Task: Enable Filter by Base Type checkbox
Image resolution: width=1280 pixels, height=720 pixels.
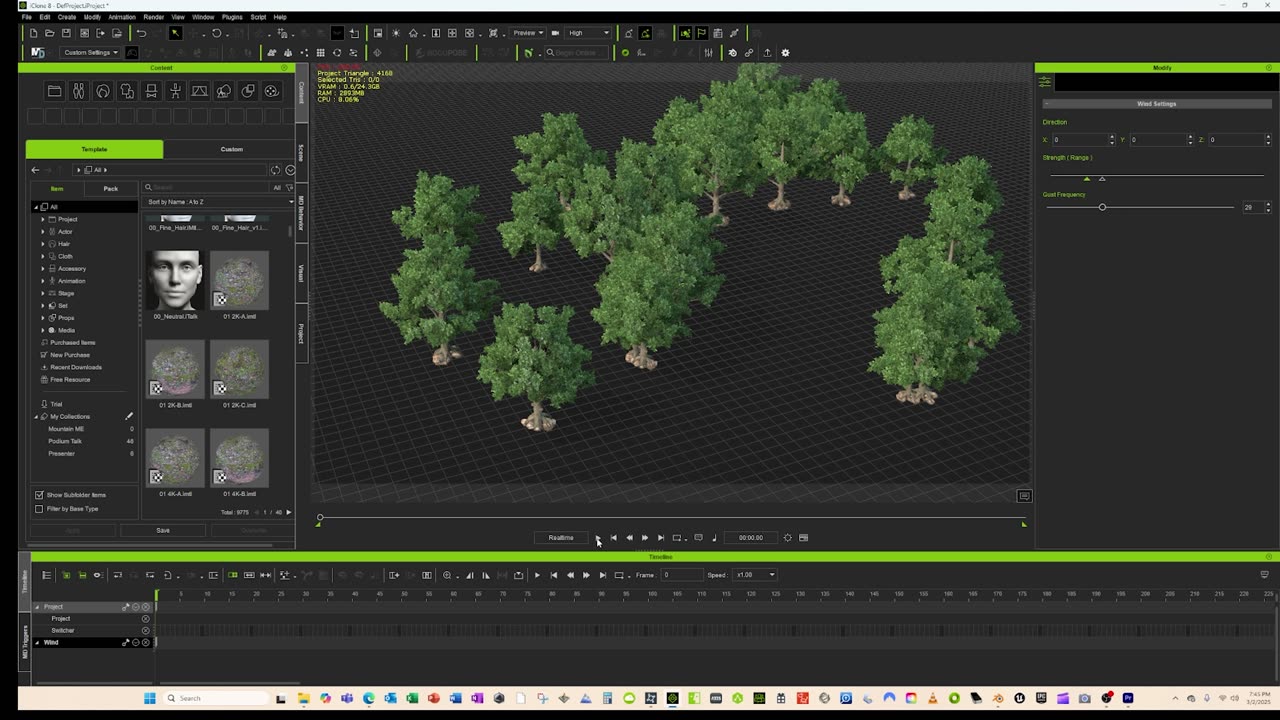Action: 39,509
